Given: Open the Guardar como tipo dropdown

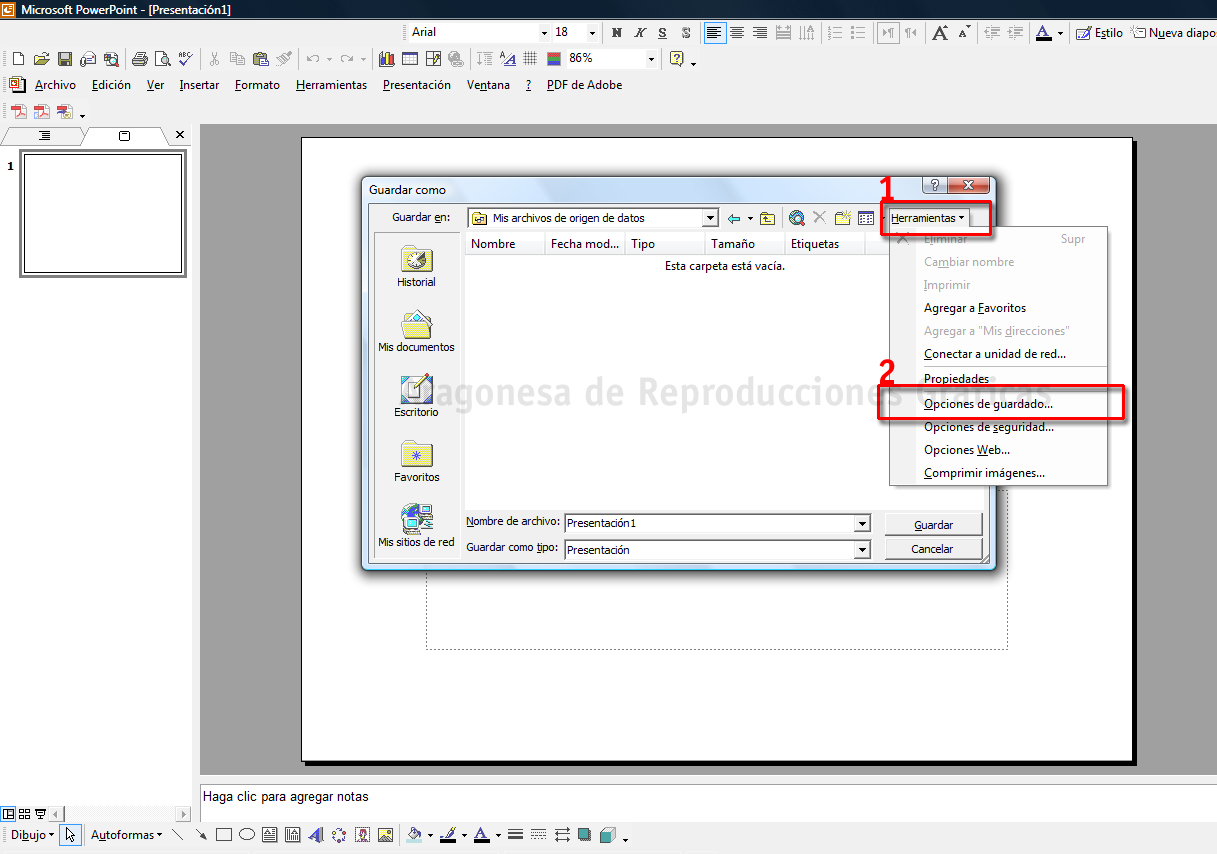Looking at the screenshot, I should click(x=862, y=549).
